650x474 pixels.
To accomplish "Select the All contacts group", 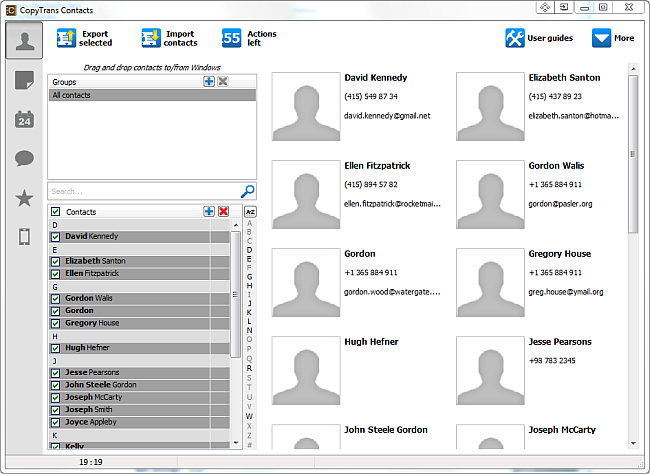I will [152, 95].
